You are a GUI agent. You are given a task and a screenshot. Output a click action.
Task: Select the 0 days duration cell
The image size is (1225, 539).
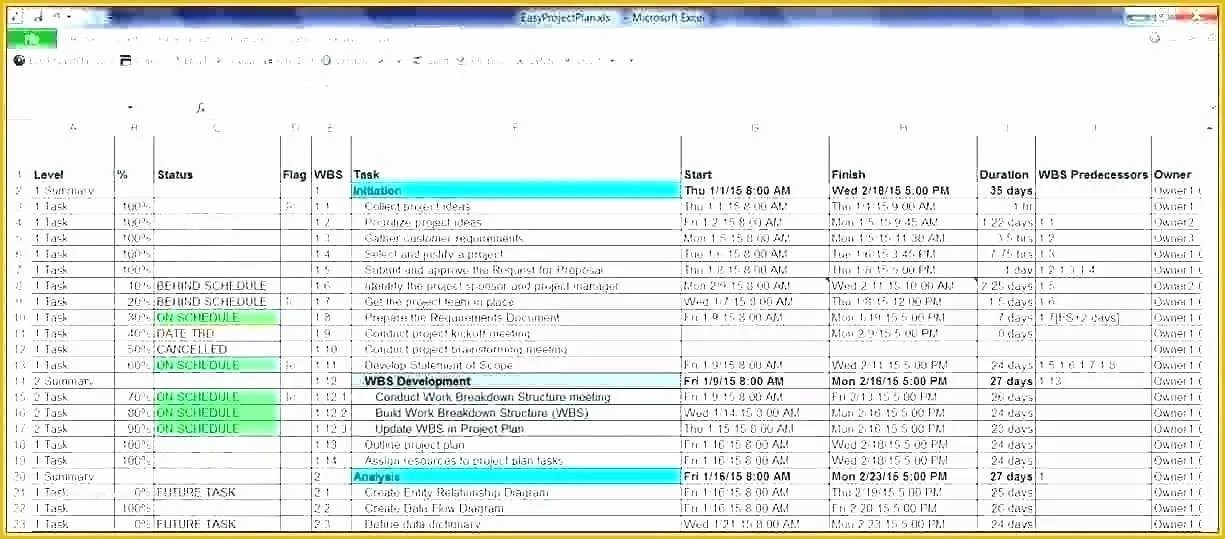(1006, 334)
